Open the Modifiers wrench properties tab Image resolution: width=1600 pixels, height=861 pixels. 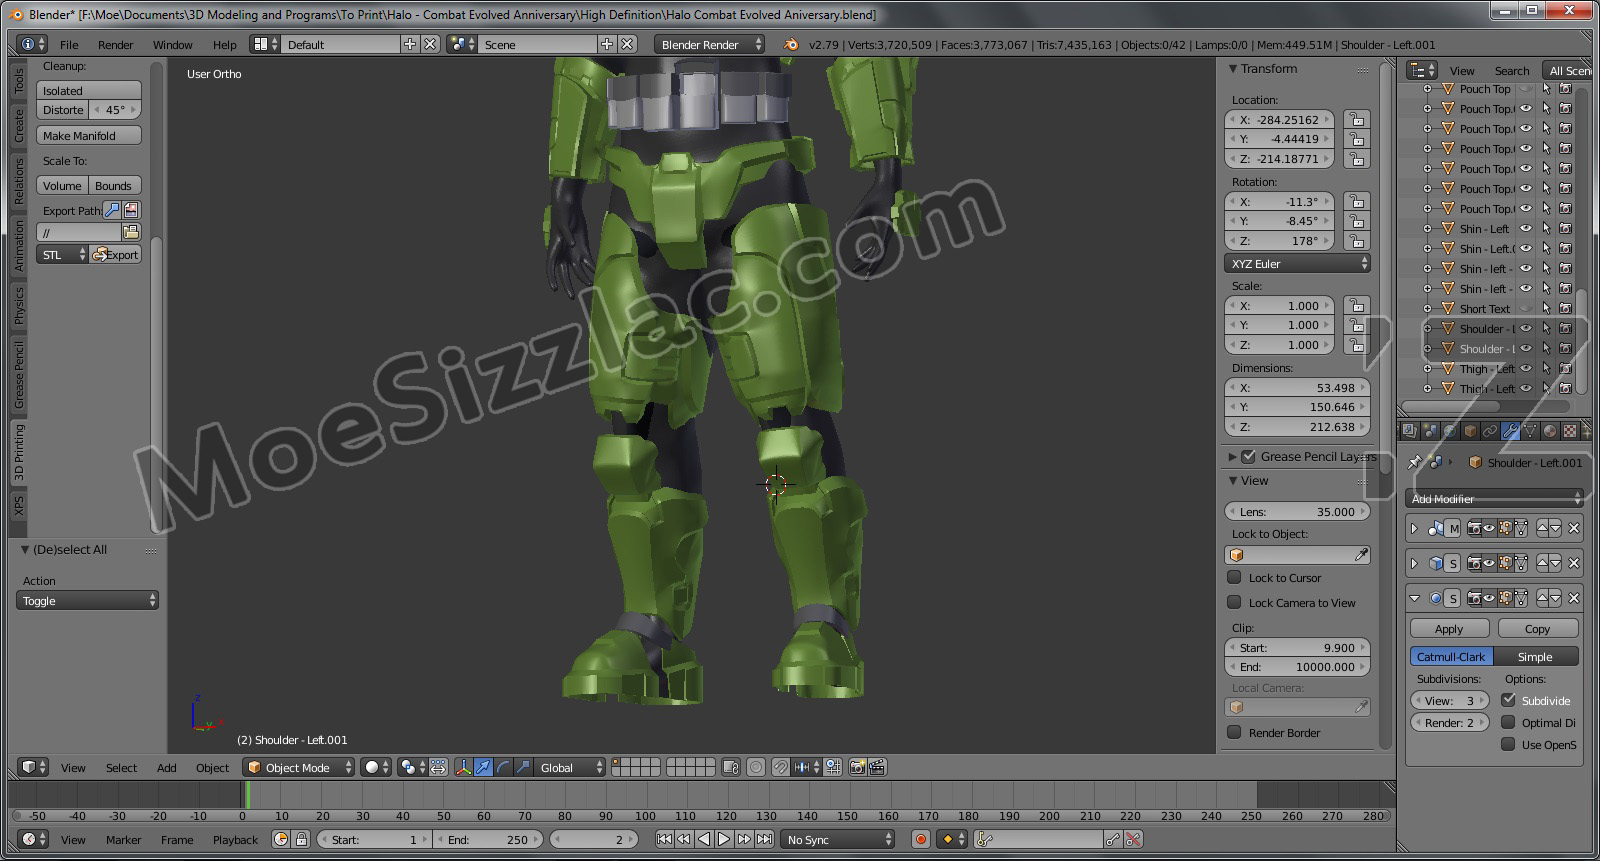(1510, 431)
